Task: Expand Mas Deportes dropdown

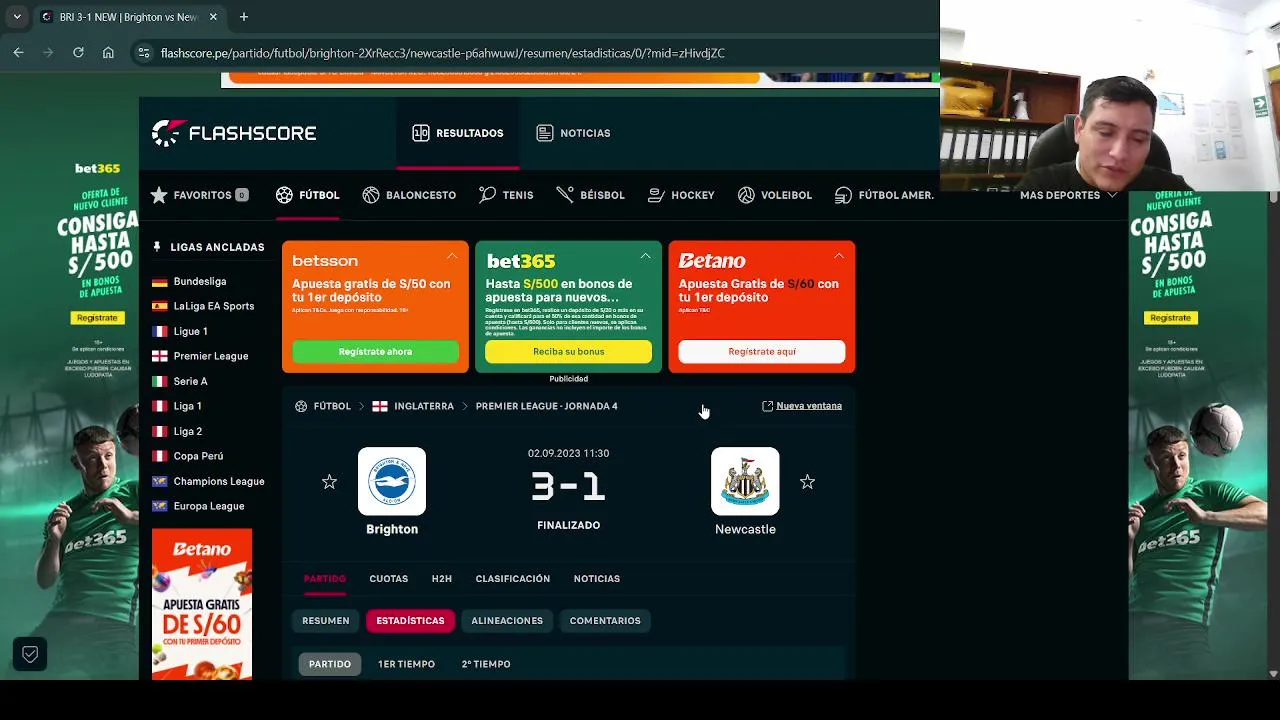Action: (x=1068, y=195)
